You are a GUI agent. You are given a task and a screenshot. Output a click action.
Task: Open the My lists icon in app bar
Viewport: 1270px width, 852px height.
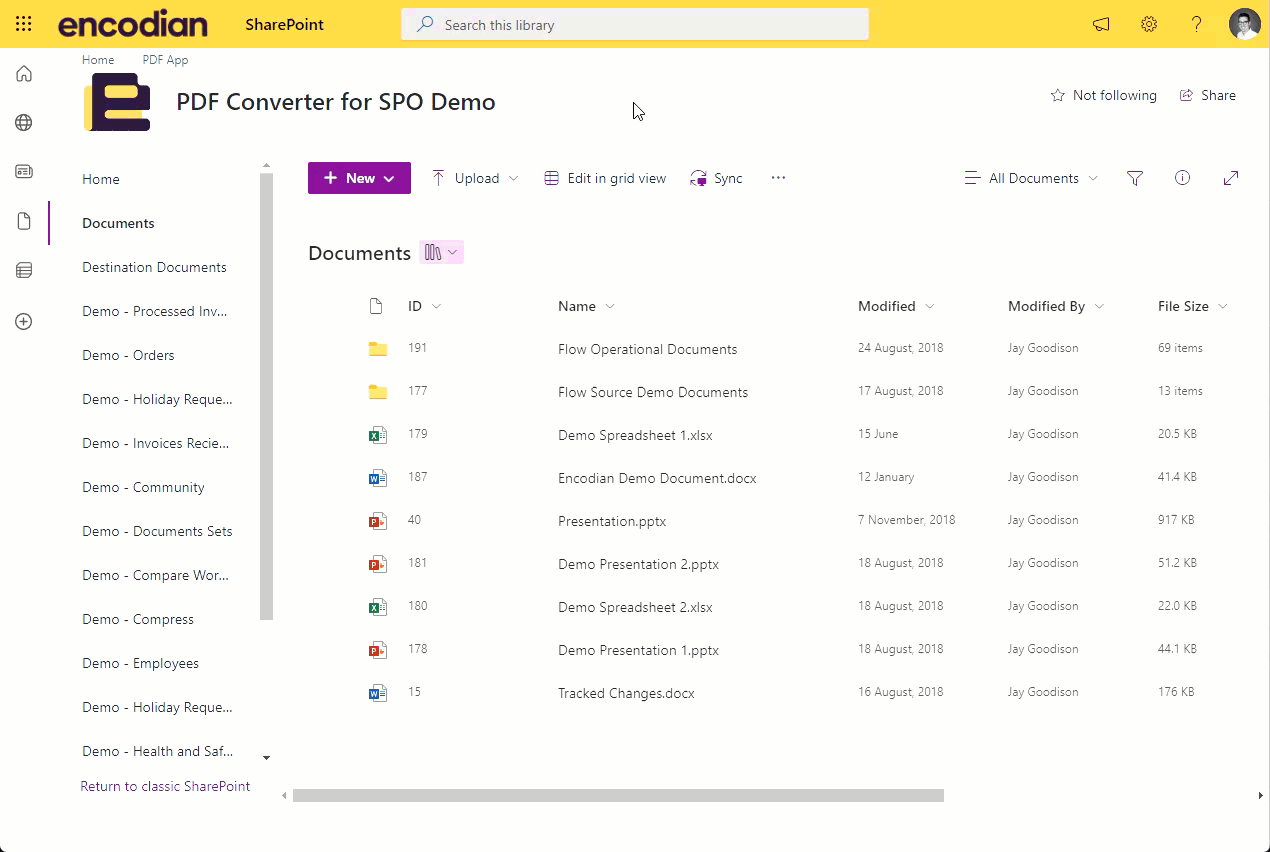click(24, 270)
